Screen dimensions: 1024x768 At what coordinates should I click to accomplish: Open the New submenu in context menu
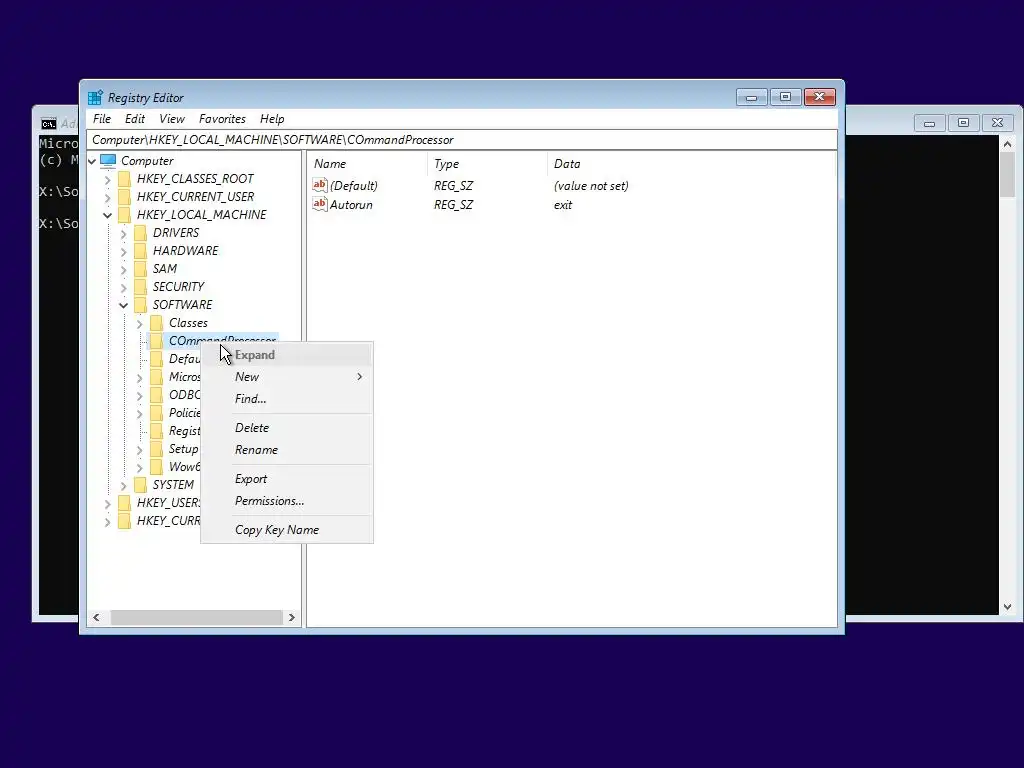coord(287,377)
